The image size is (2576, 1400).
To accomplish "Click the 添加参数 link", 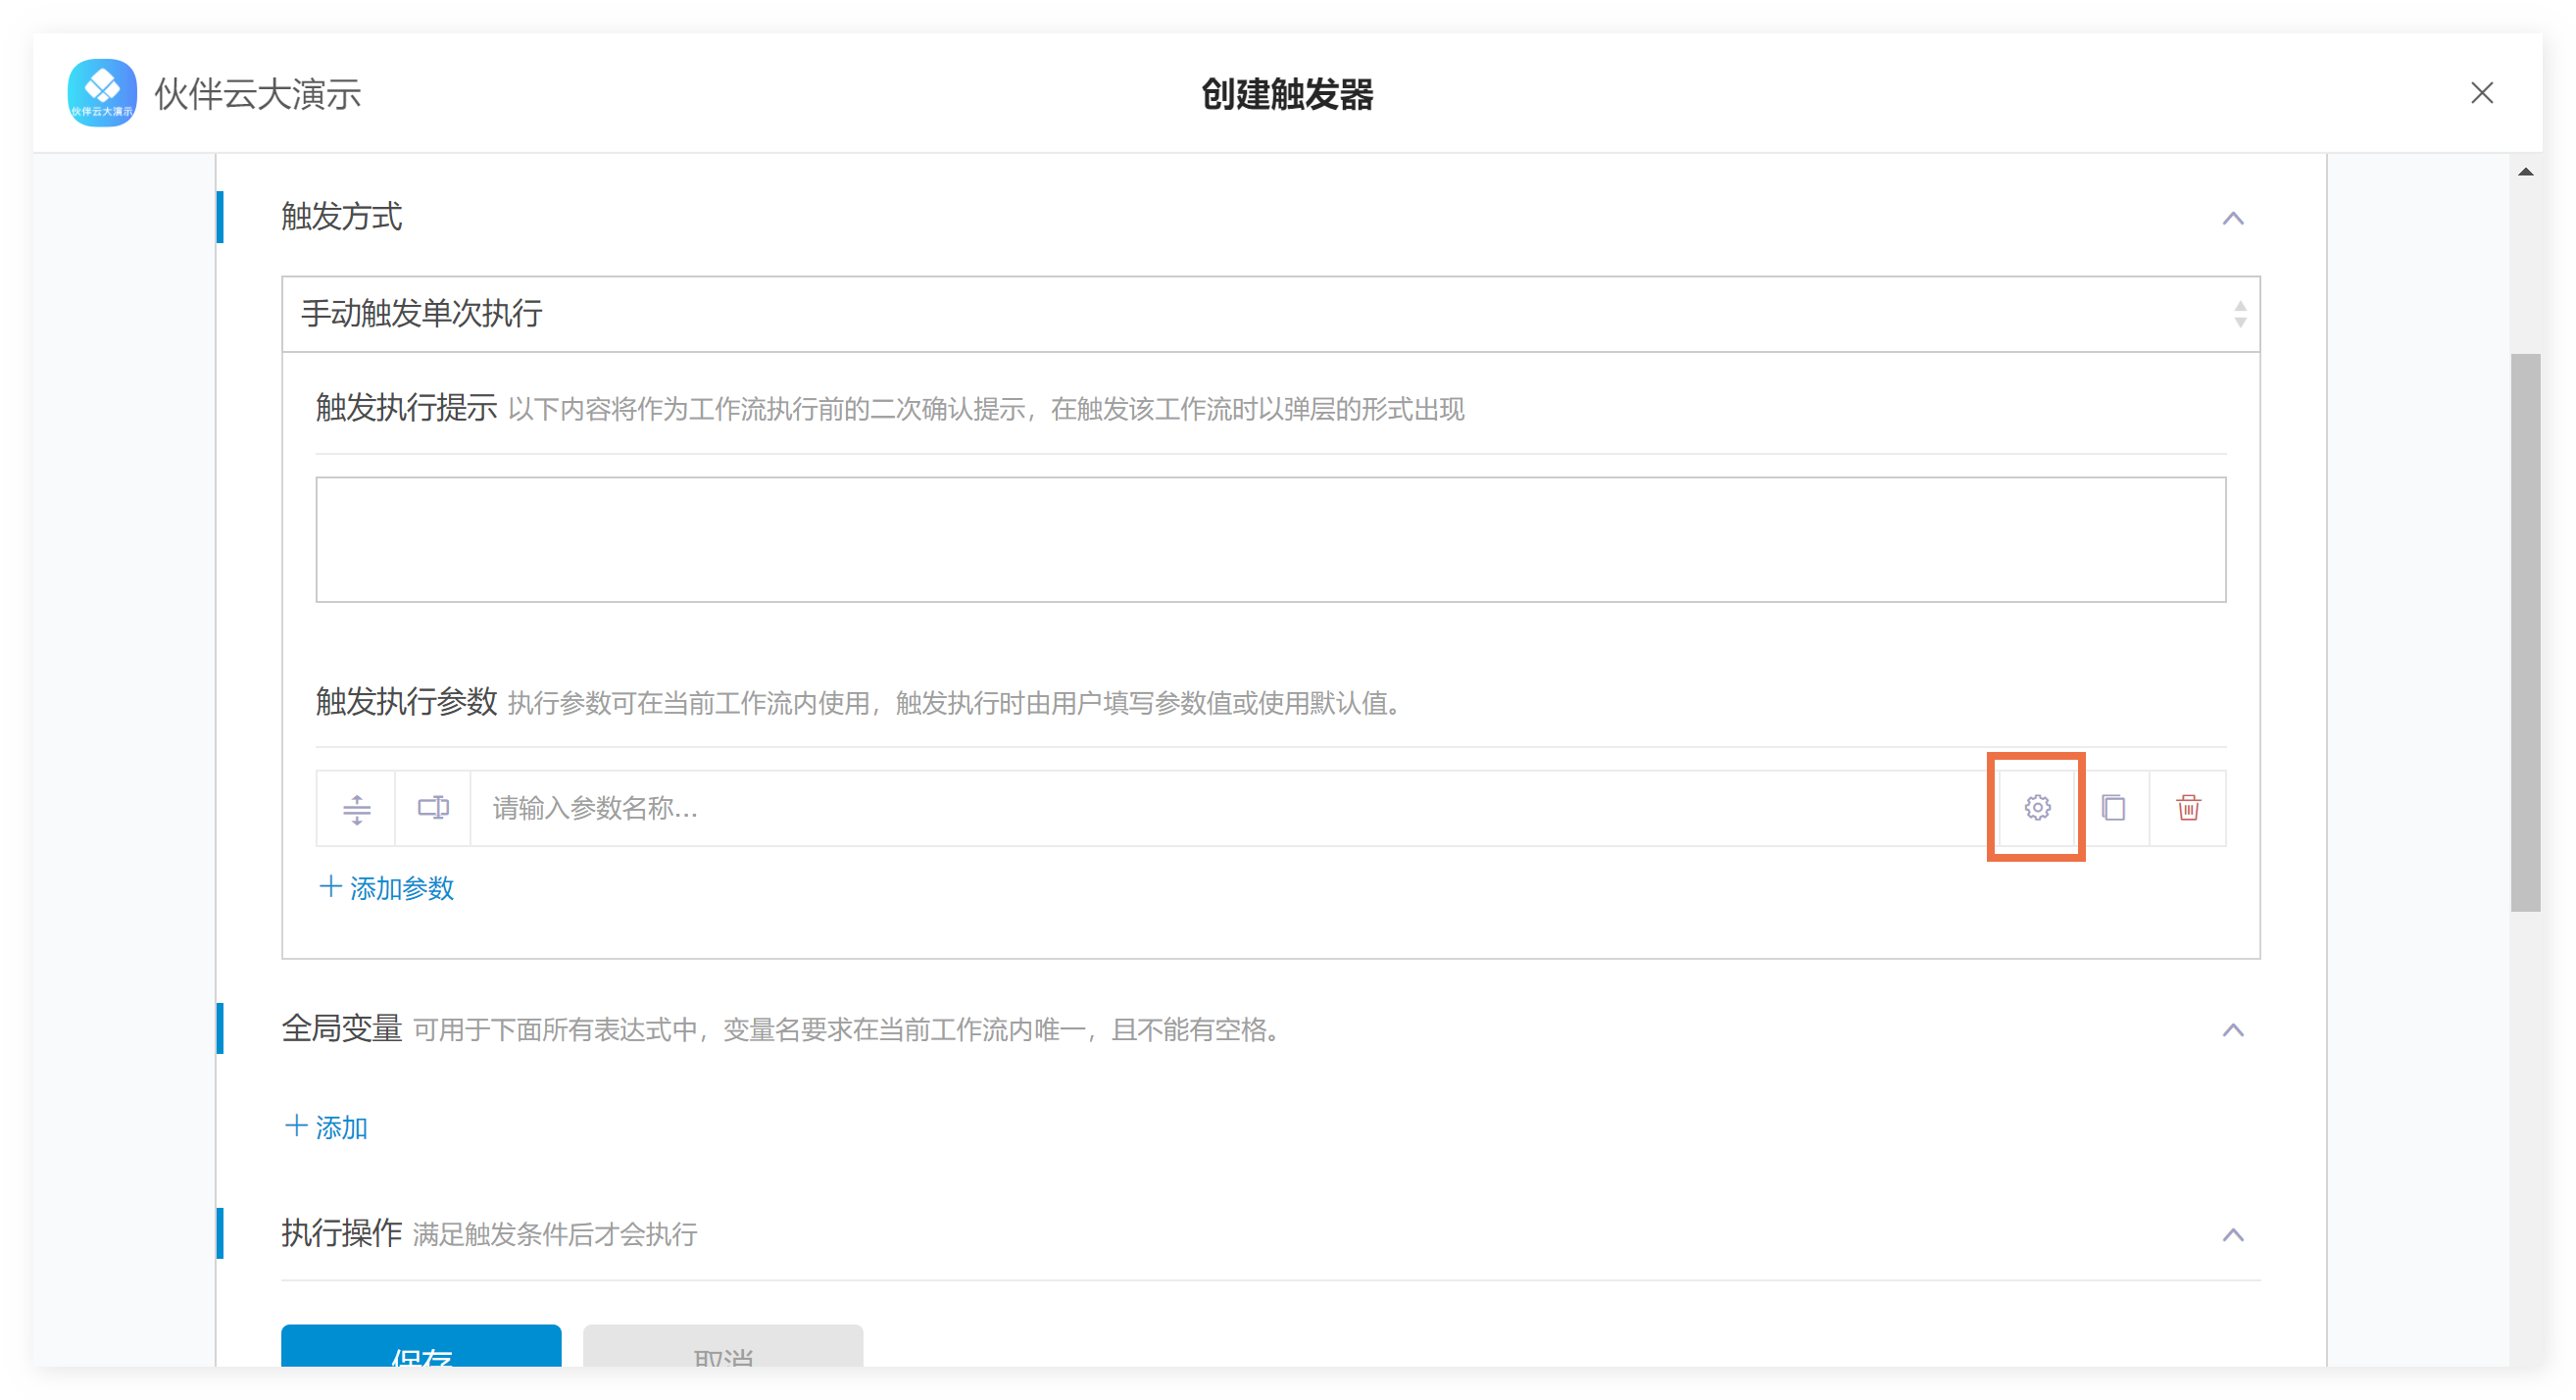I will 386,887.
